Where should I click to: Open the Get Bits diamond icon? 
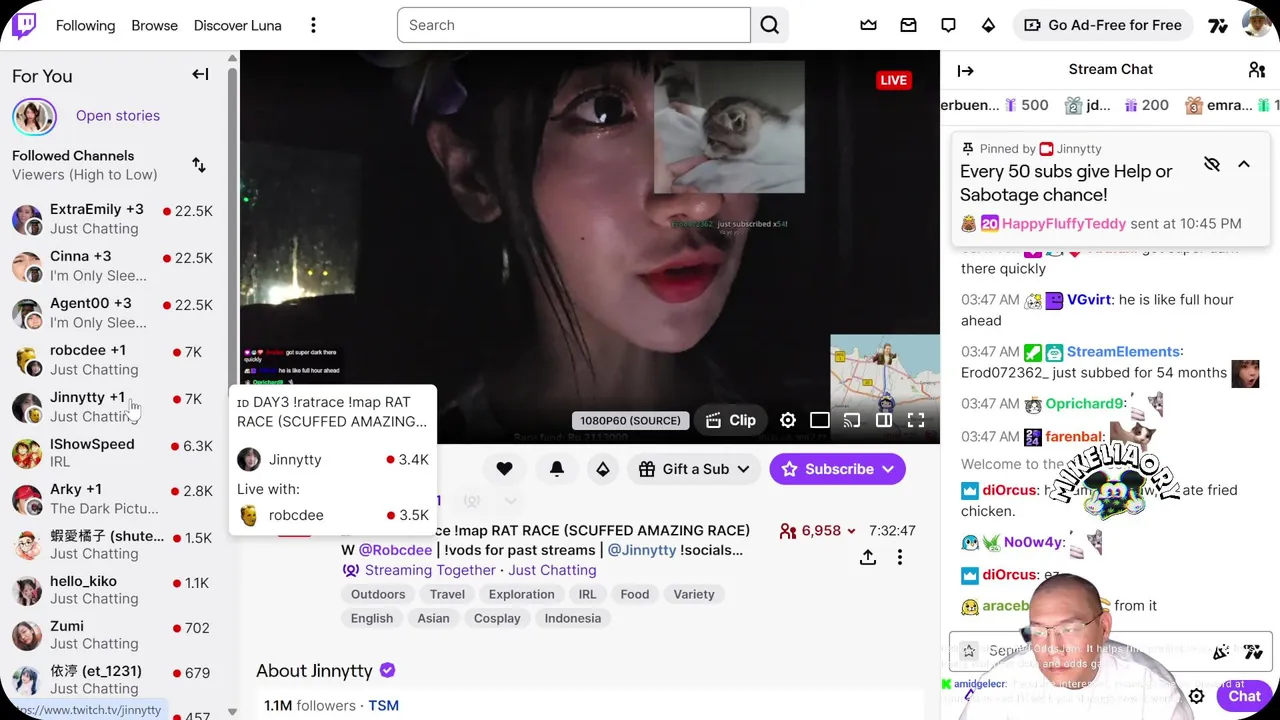[x=988, y=25]
